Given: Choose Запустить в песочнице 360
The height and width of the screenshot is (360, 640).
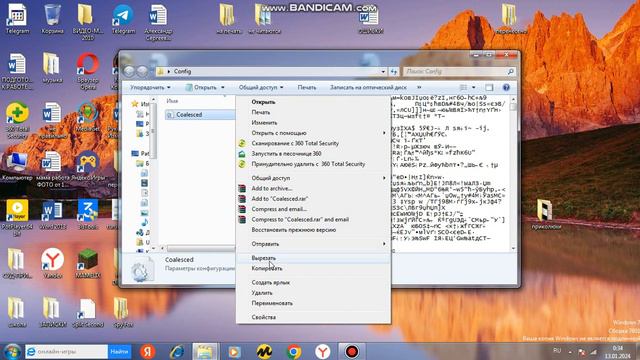Looking at the screenshot, I should coord(313,154).
